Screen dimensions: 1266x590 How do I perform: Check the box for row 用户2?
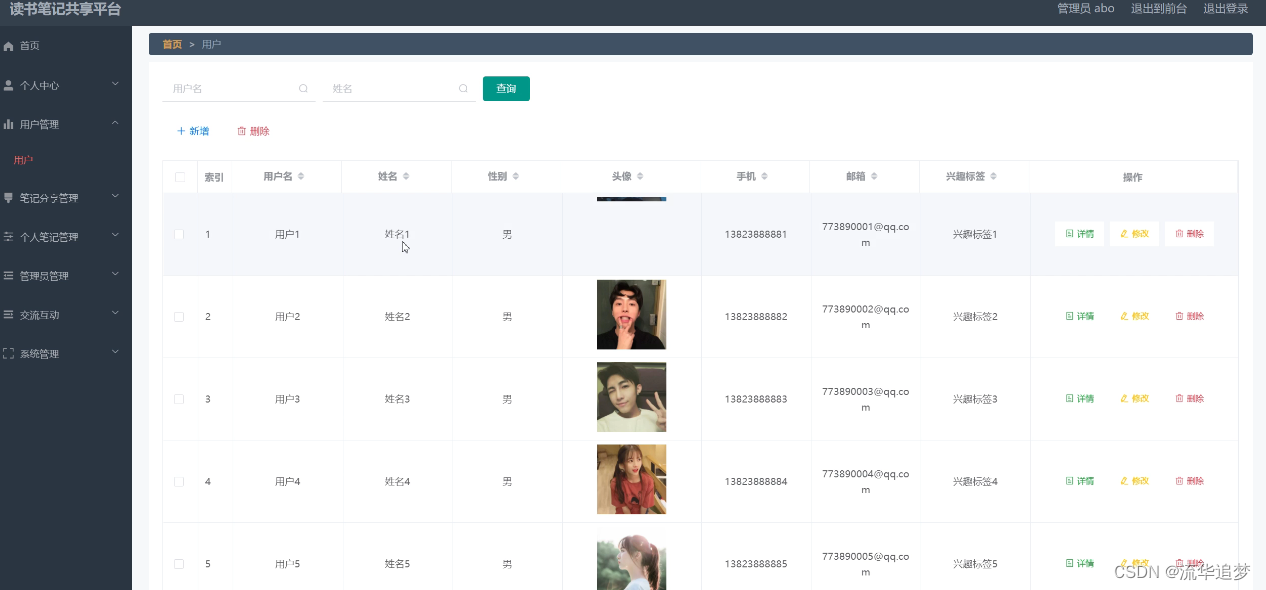[179, 316]
